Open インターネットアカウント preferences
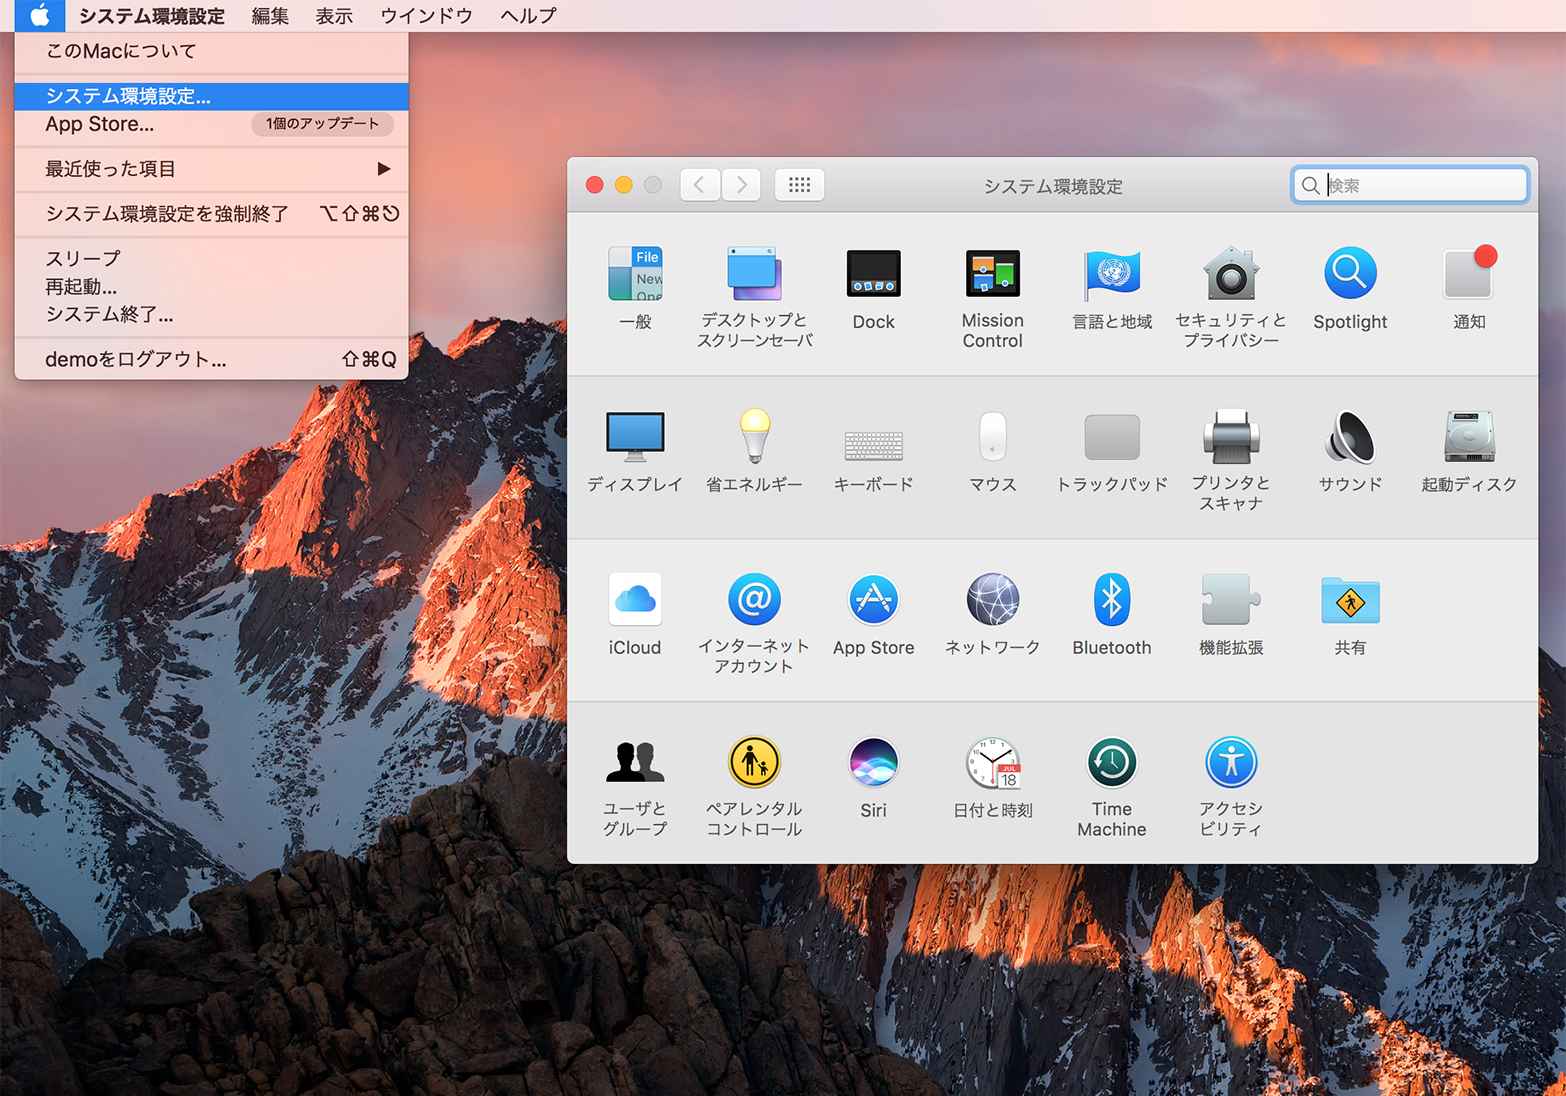The width and height of the screenshot is (1566, 1096). pos(754,599)
